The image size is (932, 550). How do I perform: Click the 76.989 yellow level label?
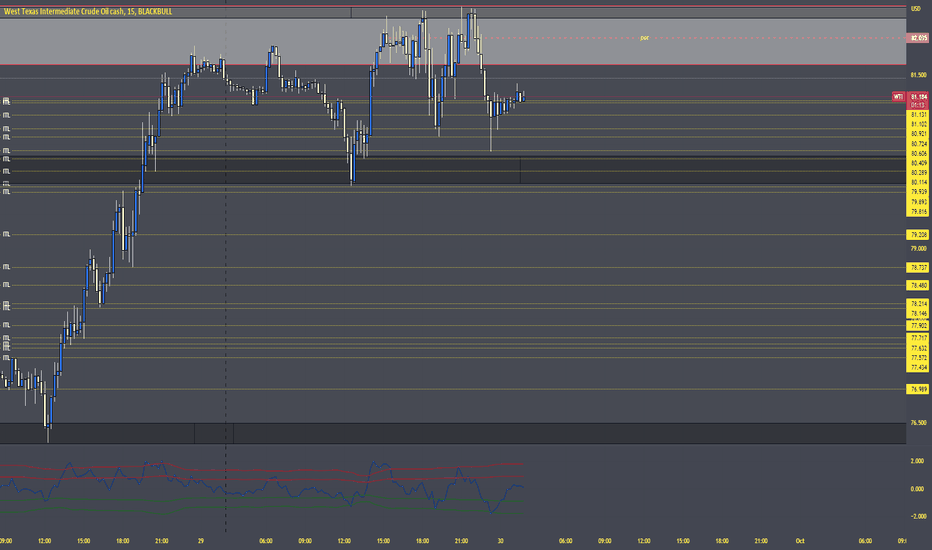point(918,389)
